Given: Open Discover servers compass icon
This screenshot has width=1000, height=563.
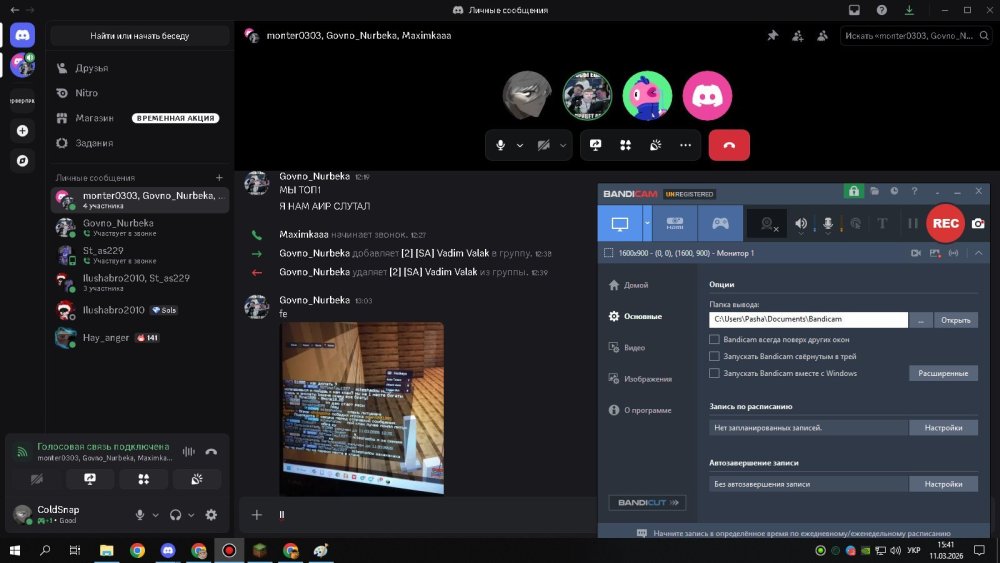Looking at the screenshot, I should coord(22,161).
